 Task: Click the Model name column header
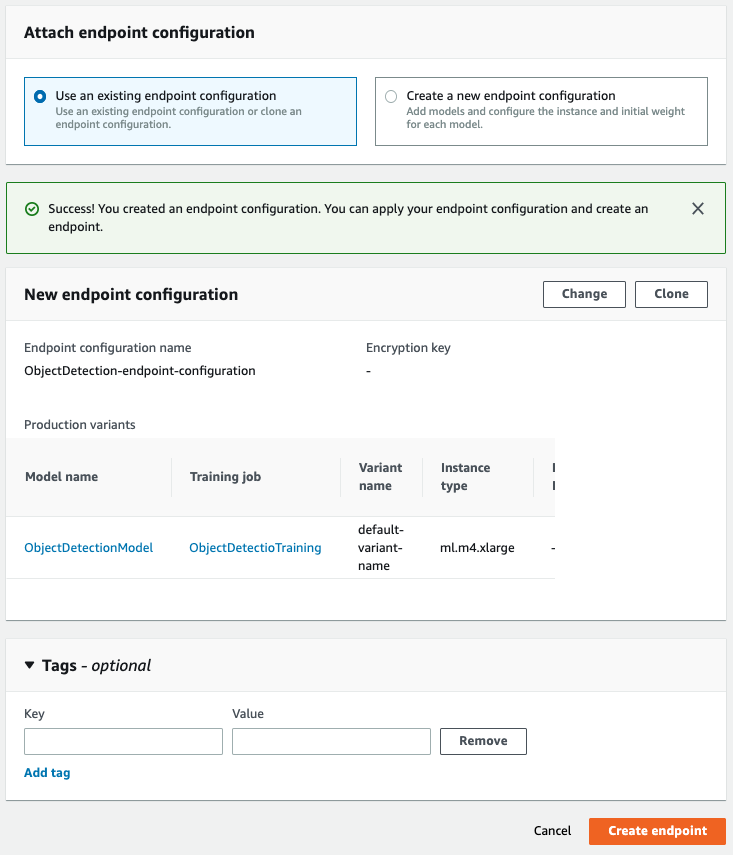click(62, 477)
